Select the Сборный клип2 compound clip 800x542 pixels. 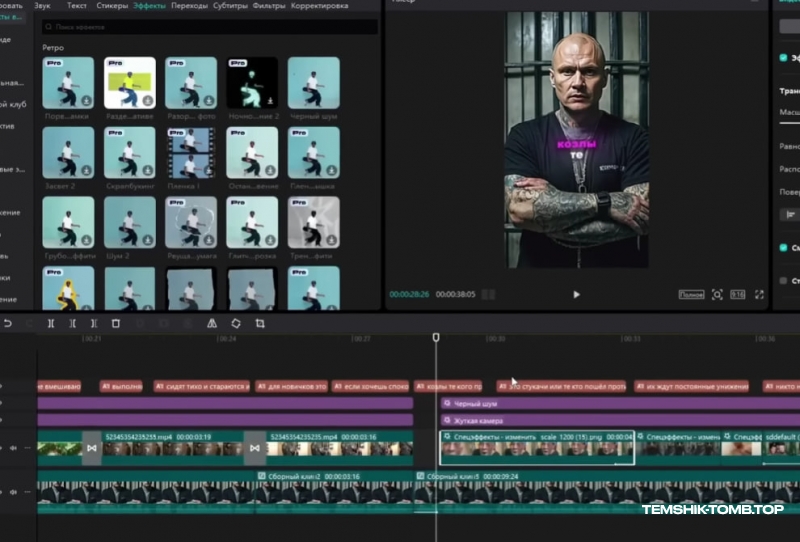(x=334, y=492)
